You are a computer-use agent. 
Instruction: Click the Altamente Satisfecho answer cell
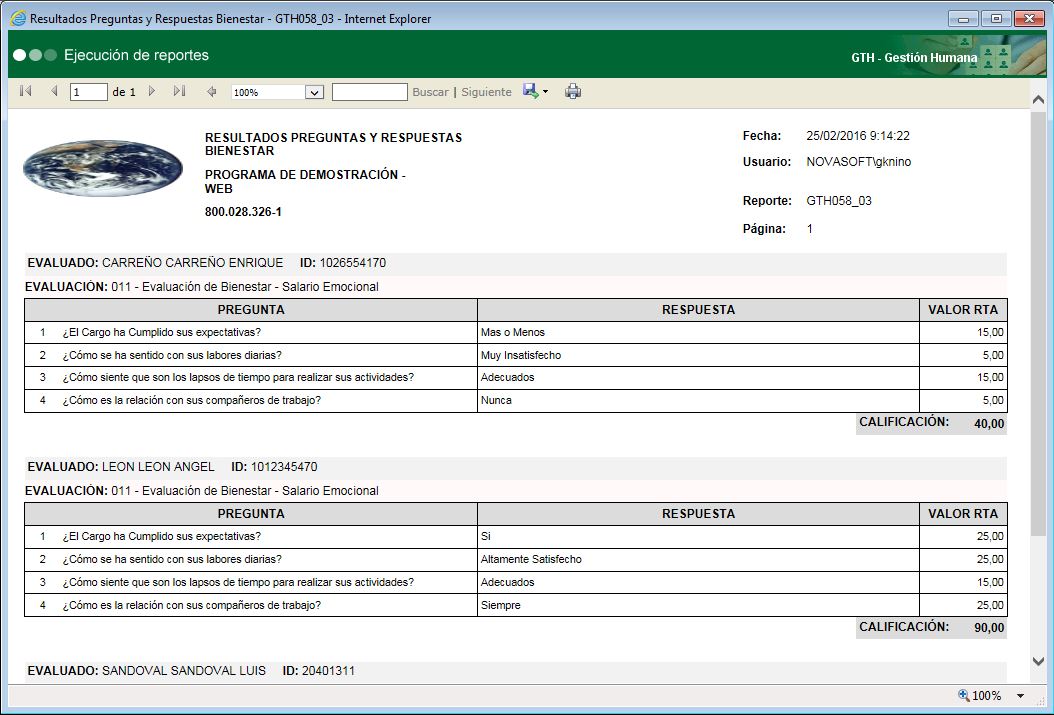pos(698,560)
